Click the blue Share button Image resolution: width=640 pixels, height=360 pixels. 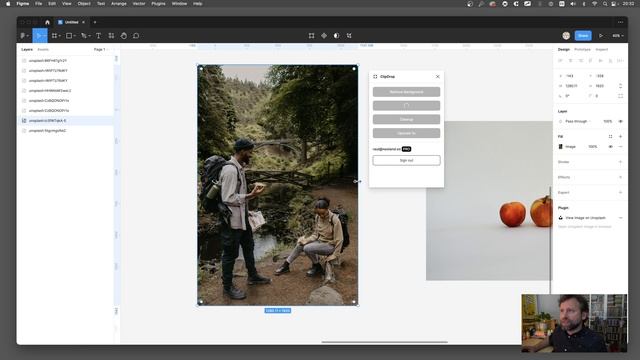click(x=583, y=36)
